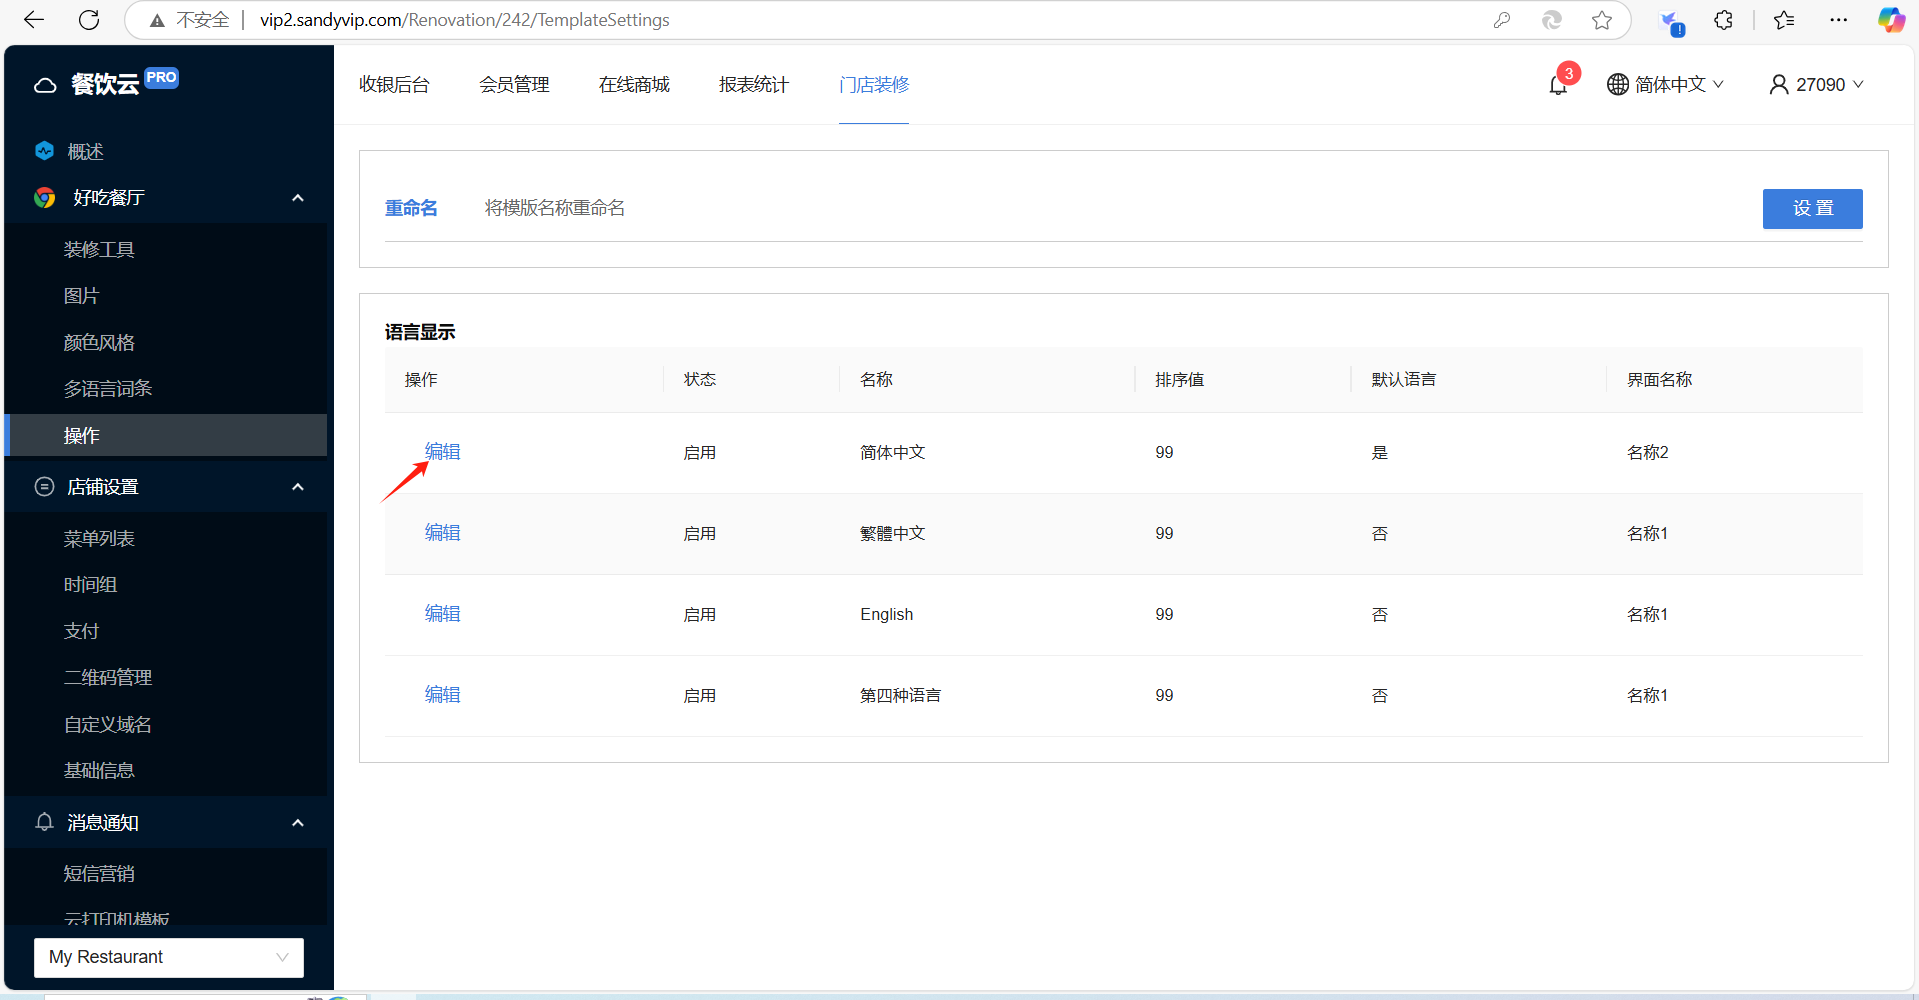This screenshot has width=1919, height=1000.
Task: Click the browser back arrow
Action: pyautogui.click(x=34, y=20)
